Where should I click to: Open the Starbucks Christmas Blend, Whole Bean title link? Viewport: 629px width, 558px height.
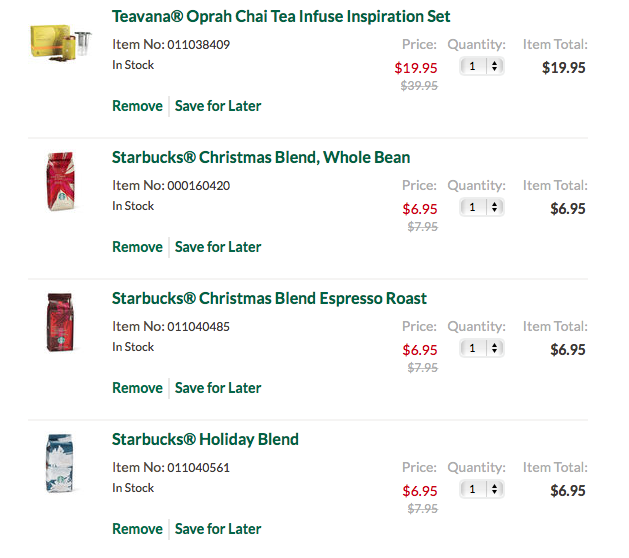261,158
